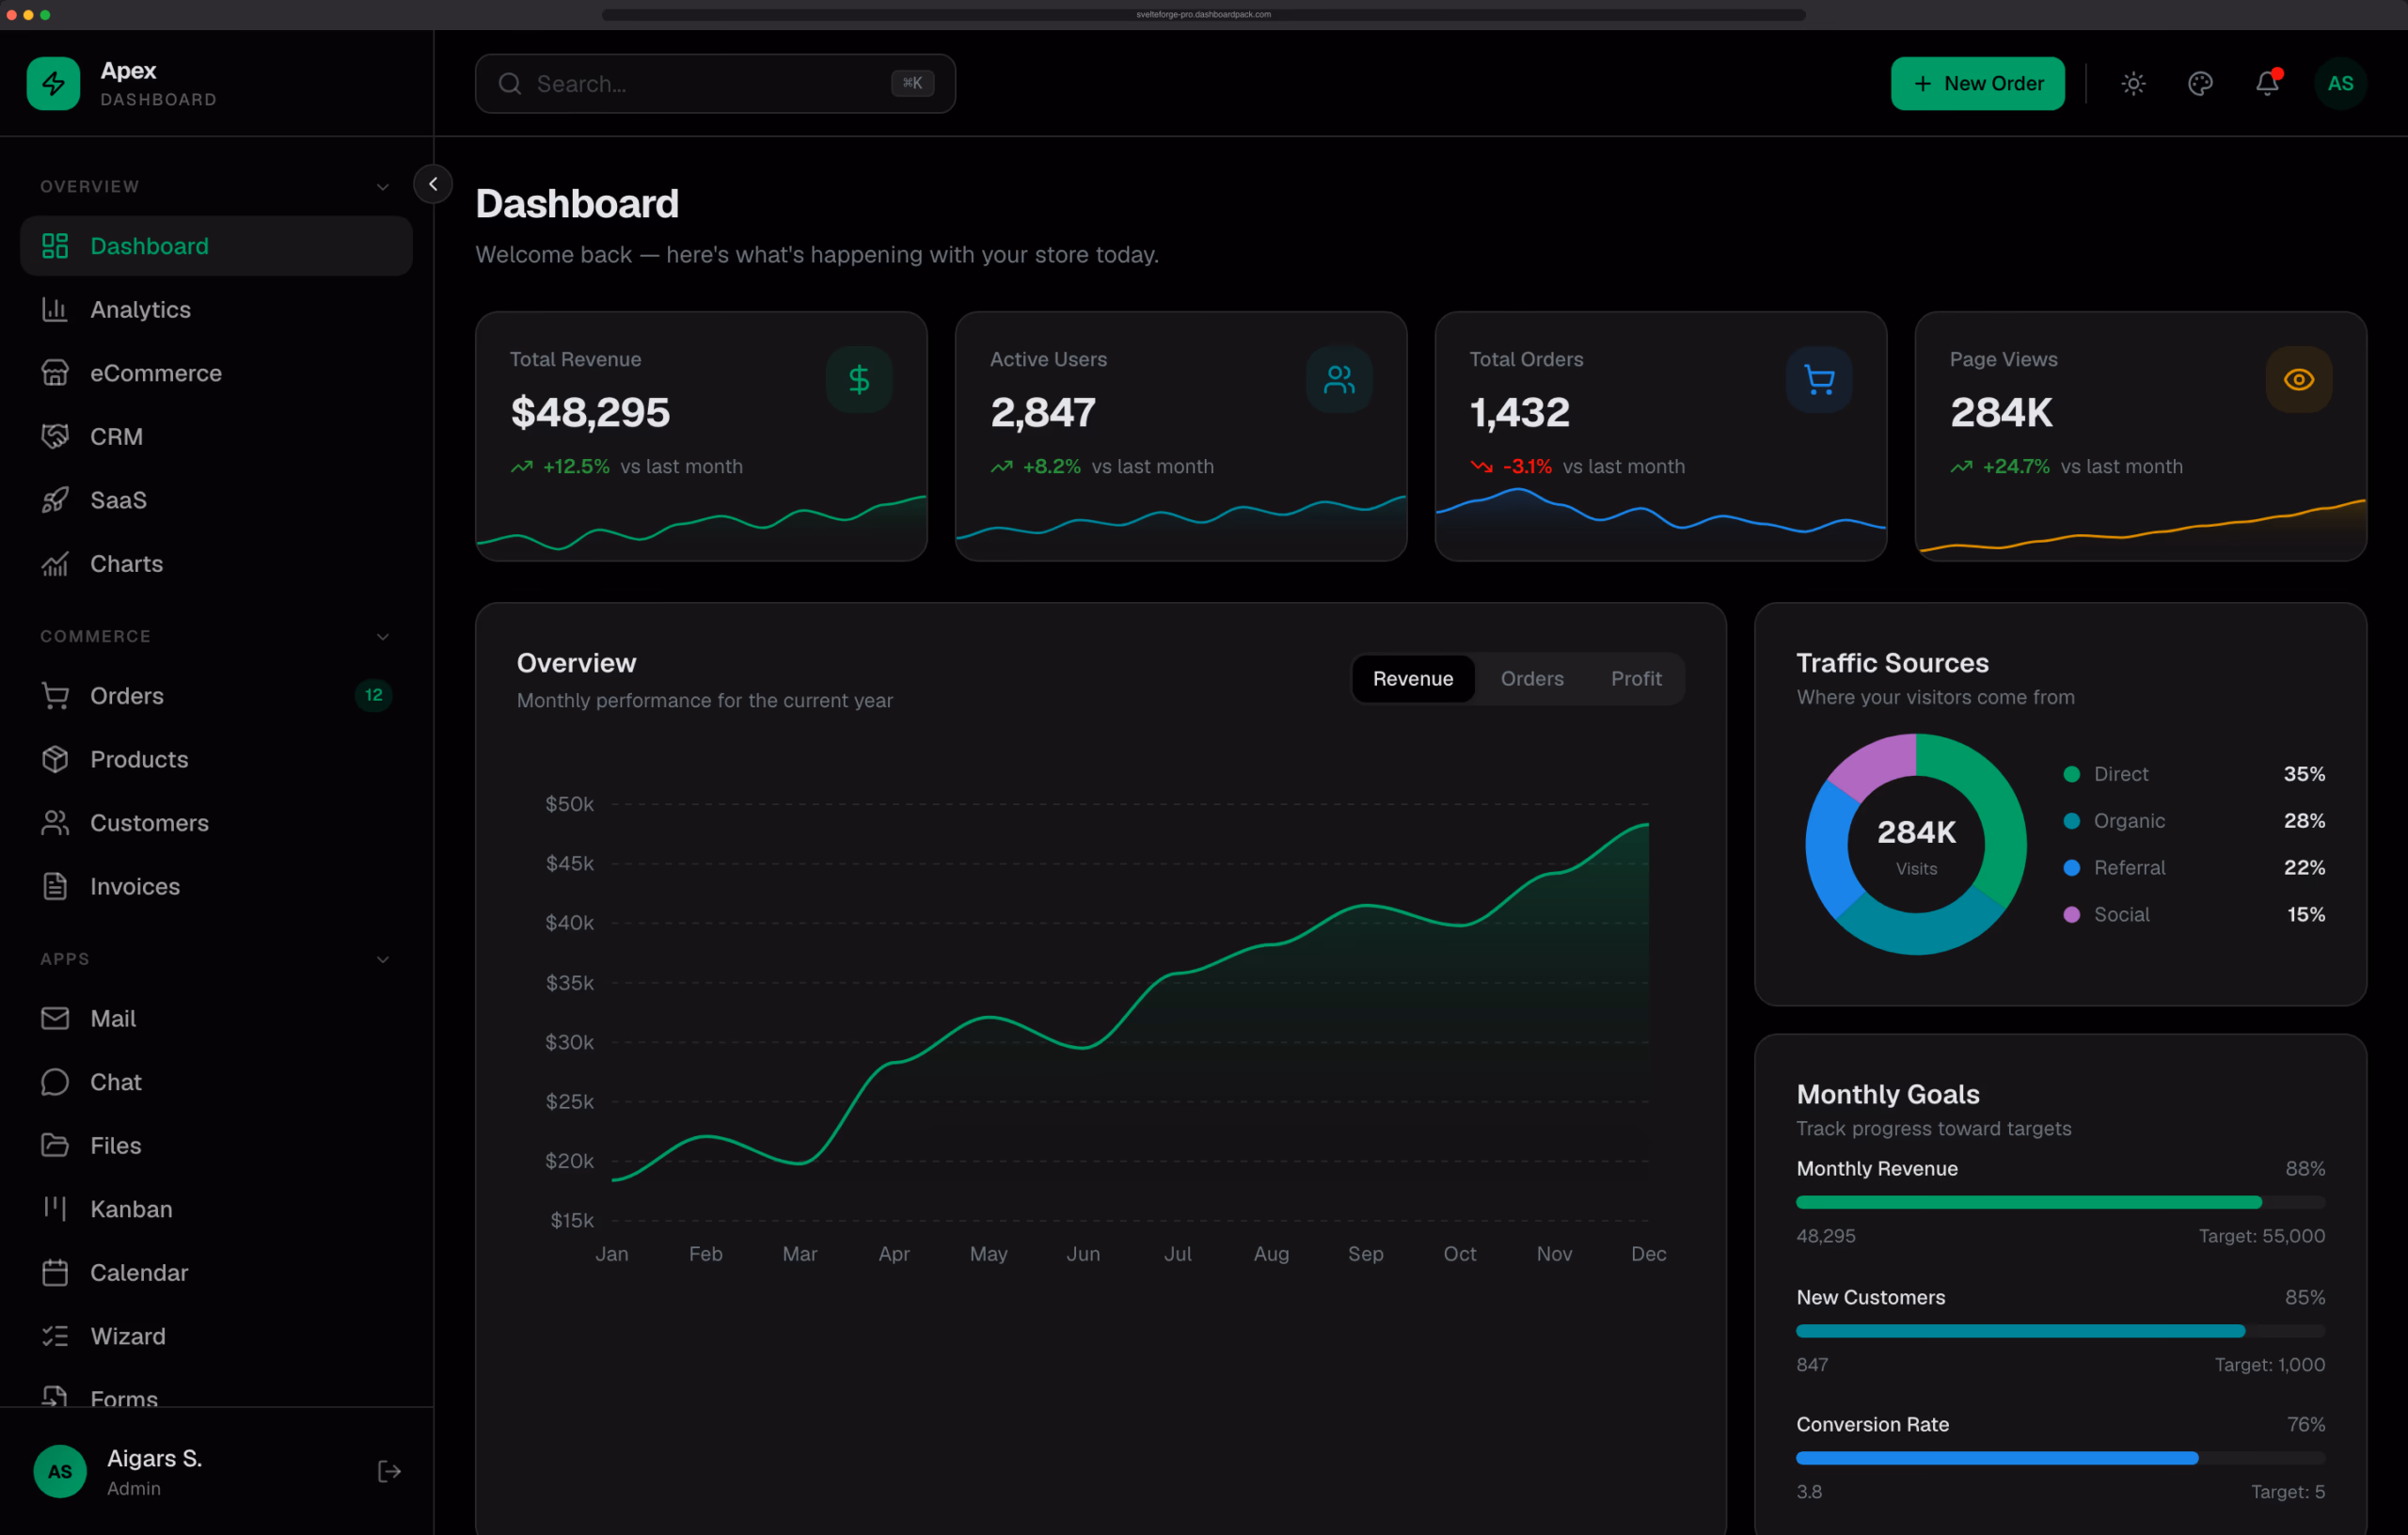Screen dimensions: 2408x1535
Task: Click the eye icon on Page Views card
Action: [x=2299, y=380]
